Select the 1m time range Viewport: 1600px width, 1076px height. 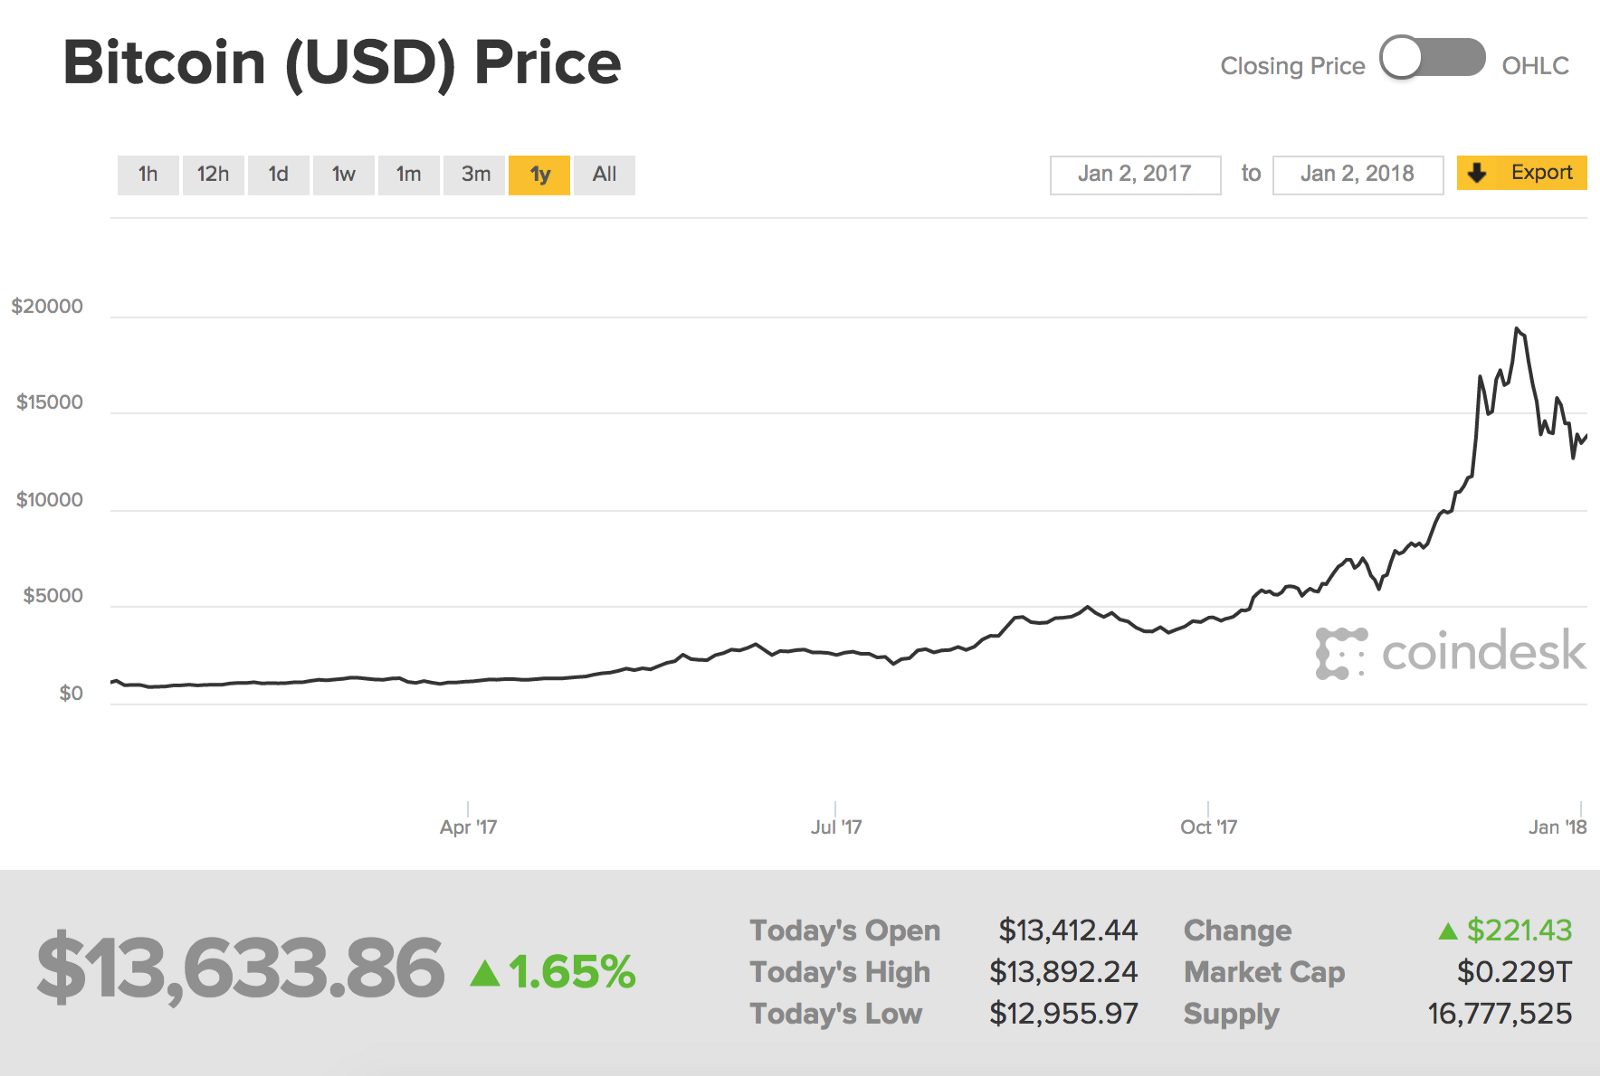coord(409,175)
